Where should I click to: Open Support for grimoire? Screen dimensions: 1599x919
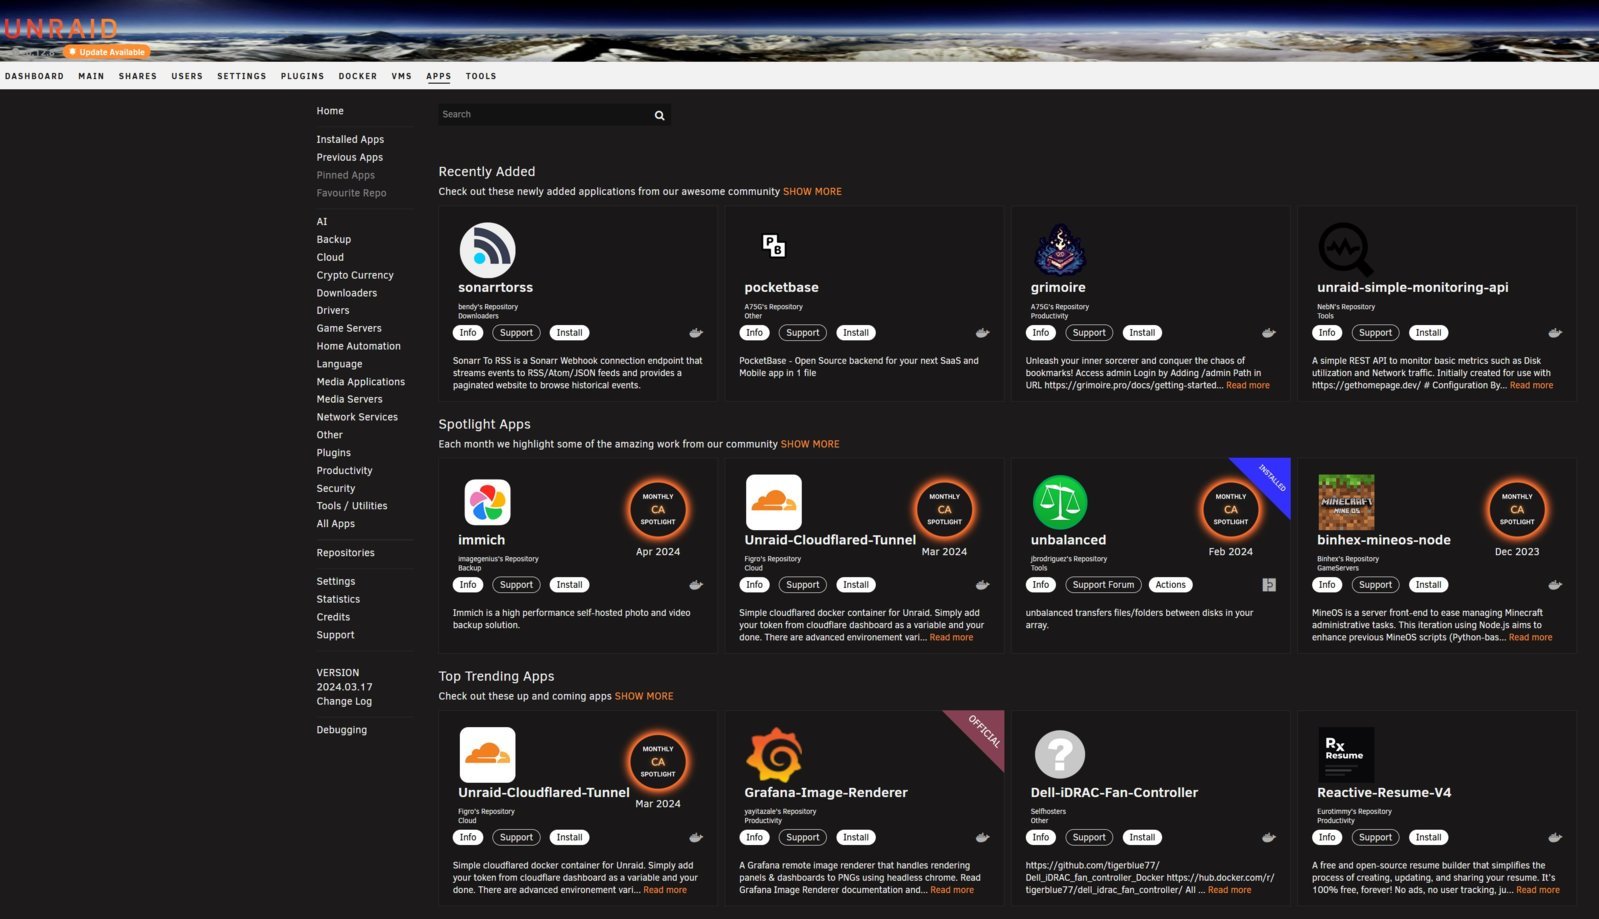[1089, 333]
